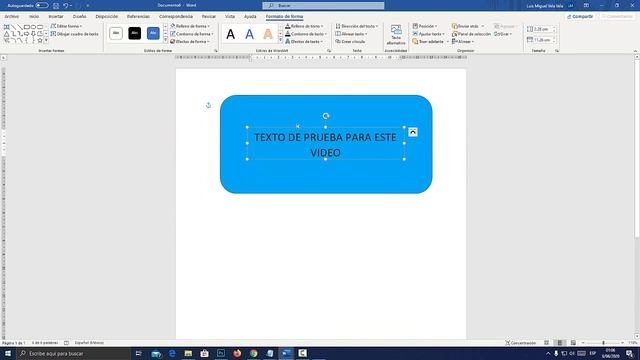Switch to the Diseño tab
The image size is (640, 360).
[x=80, y=16]
